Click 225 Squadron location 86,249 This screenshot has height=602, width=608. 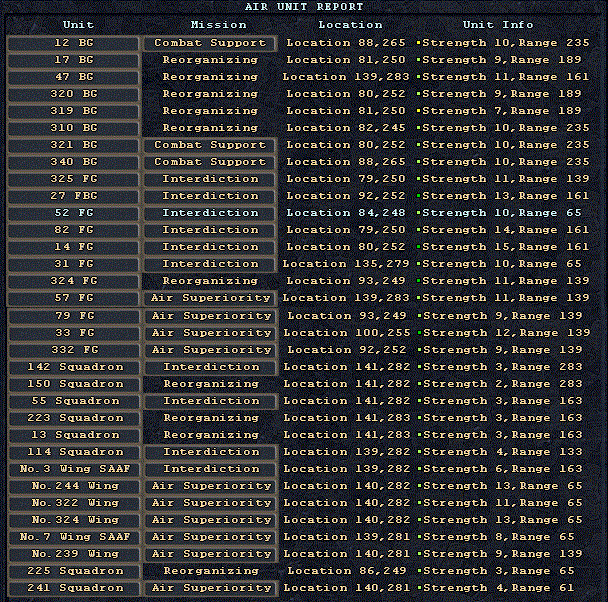347,571
